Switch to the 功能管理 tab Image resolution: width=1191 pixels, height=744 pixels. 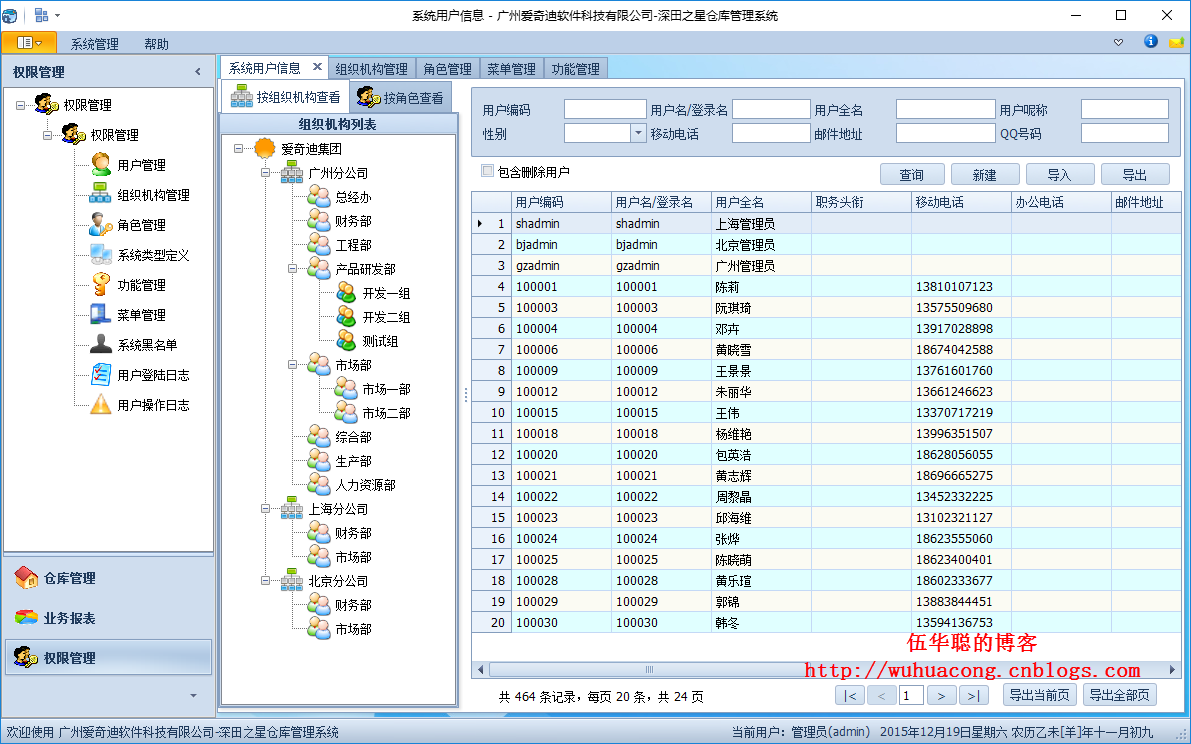pos(576,68)
